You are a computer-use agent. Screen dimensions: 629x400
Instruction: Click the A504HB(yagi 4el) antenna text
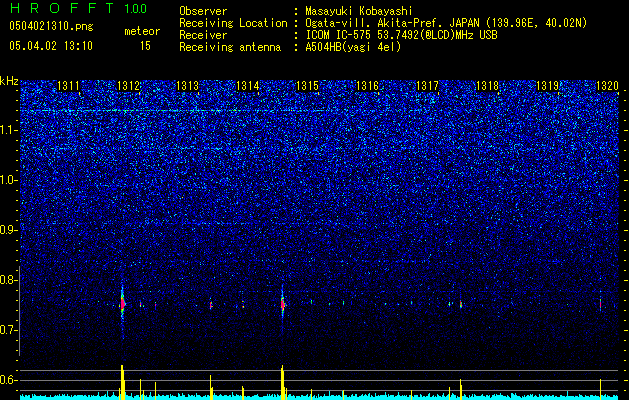click(x=353, y=47)
